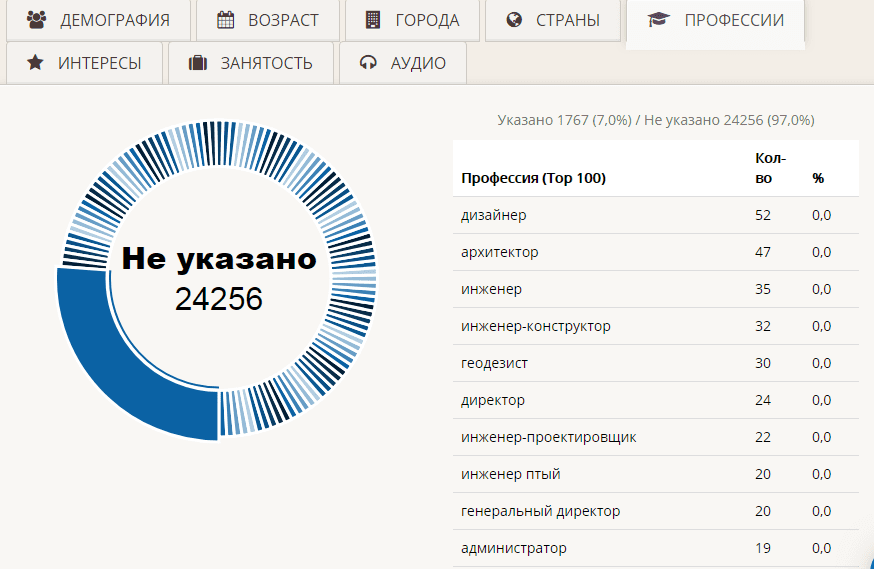Screen dimensions: 874x569
Task: Click the star icon on Интересы
Action: click(x=35, y=62)
